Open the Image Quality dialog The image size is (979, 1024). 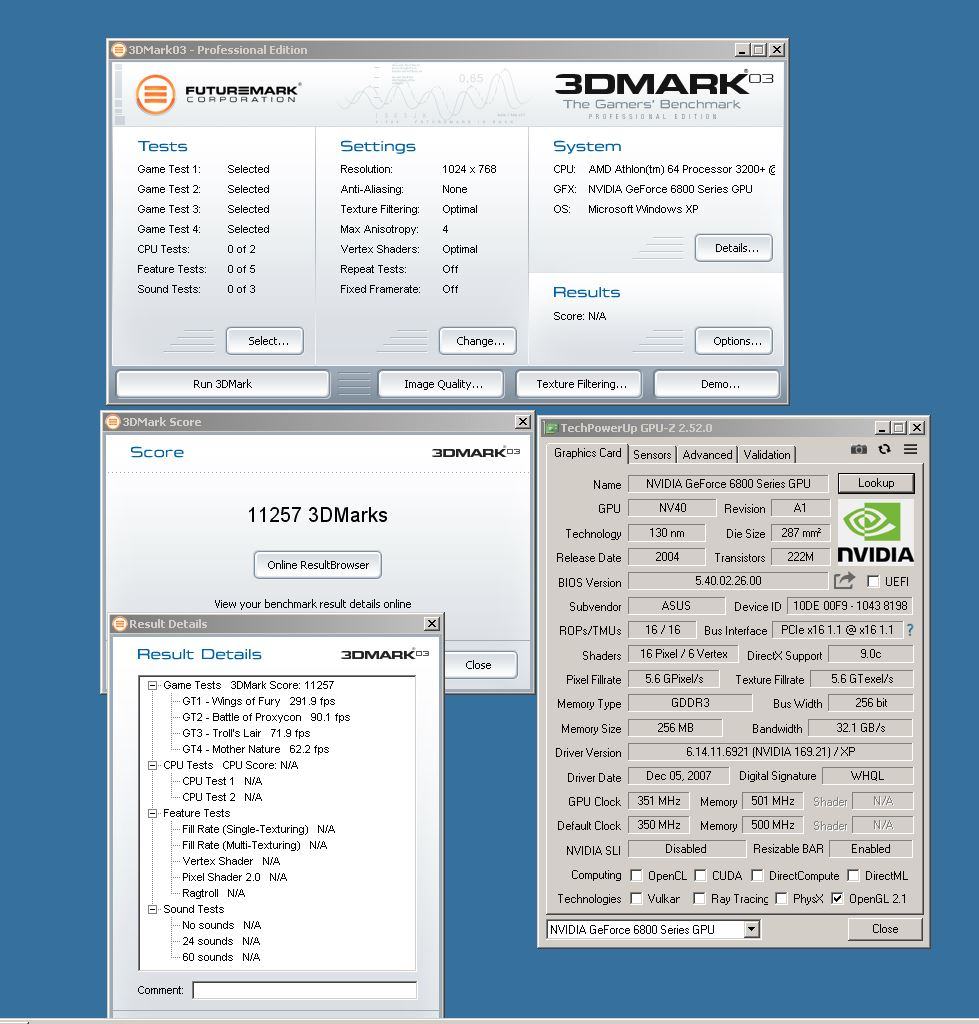[x=443, y=384]
